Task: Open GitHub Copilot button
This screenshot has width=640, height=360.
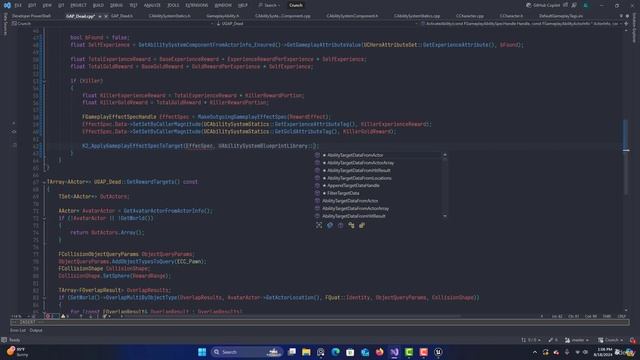Action: [543, 5]
